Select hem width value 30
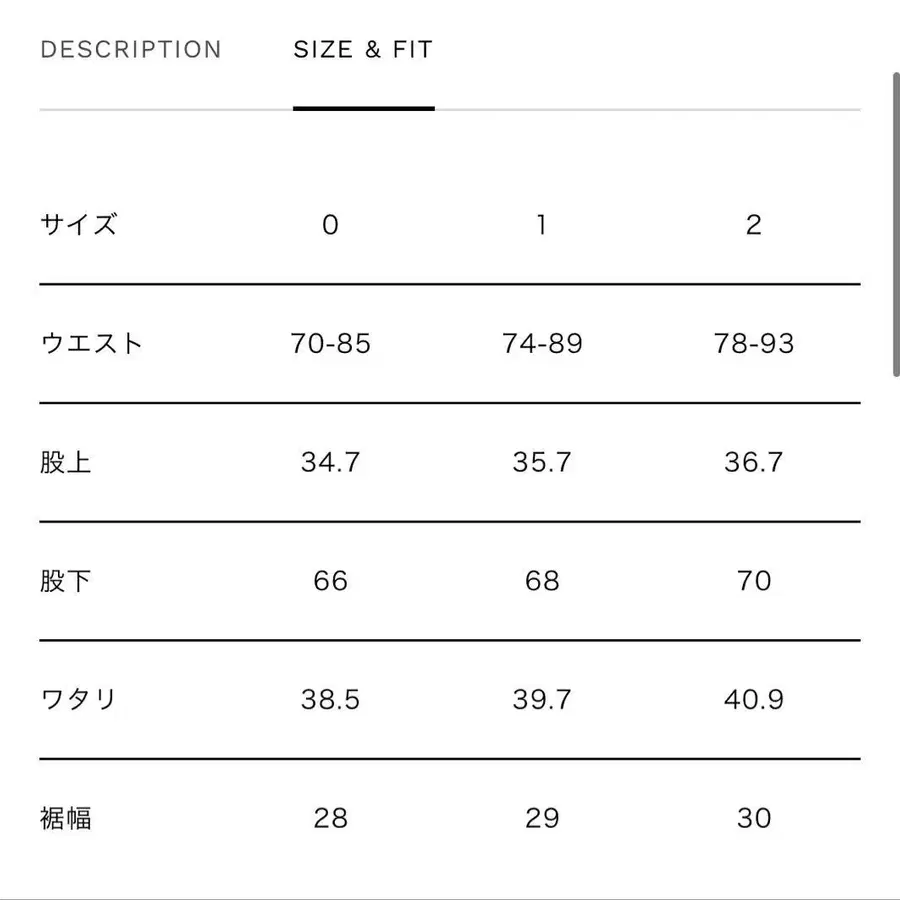This screenshot has width=900, height=900. (754, 818)
